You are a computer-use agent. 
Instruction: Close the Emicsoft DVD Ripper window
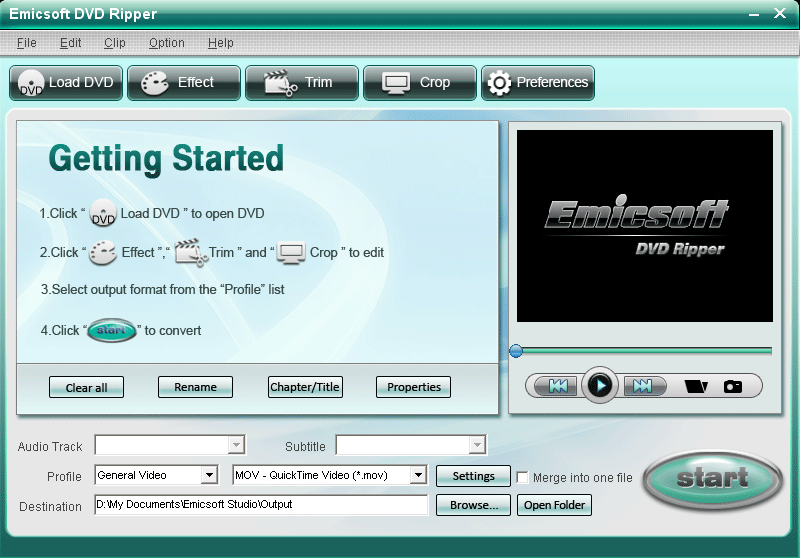pos(779,13)
